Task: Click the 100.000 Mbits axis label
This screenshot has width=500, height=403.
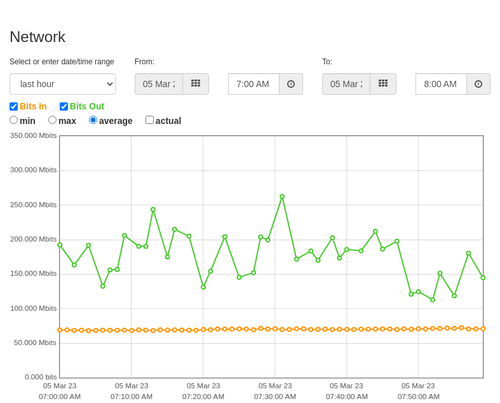Action: [33, 308]
